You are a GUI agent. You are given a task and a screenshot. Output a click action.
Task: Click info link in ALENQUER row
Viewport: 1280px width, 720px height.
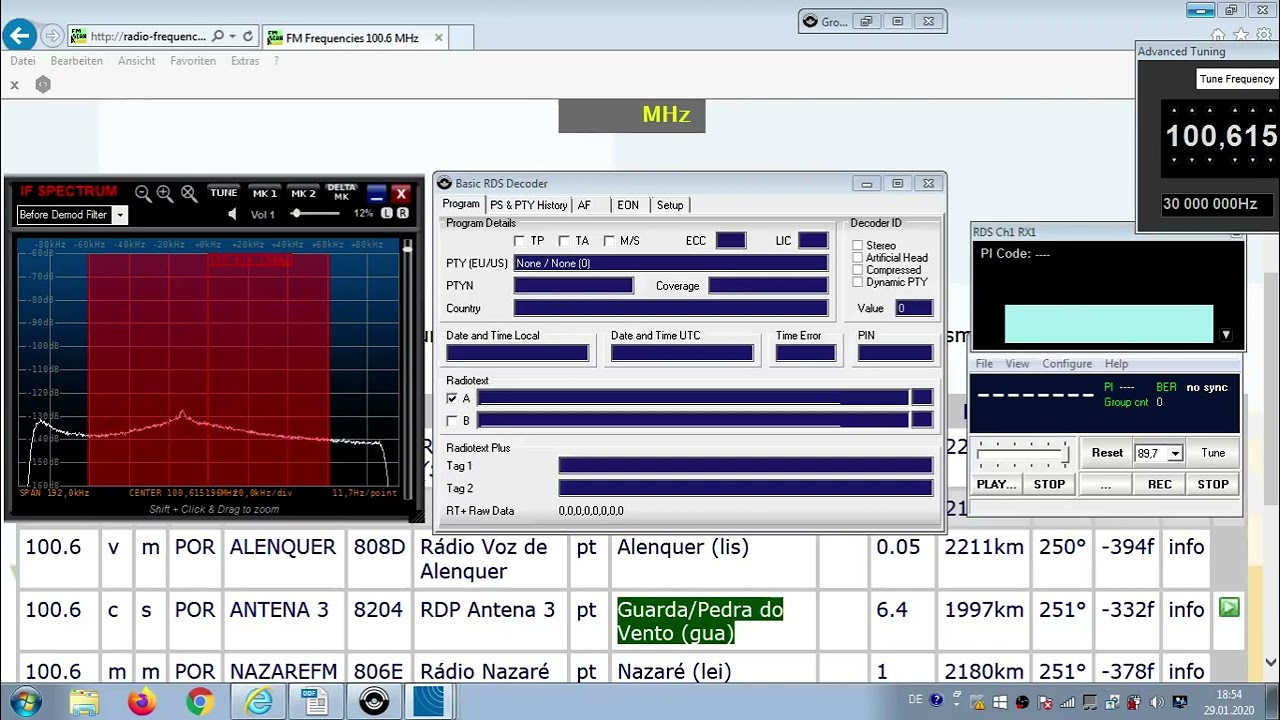pos(1186,547)
